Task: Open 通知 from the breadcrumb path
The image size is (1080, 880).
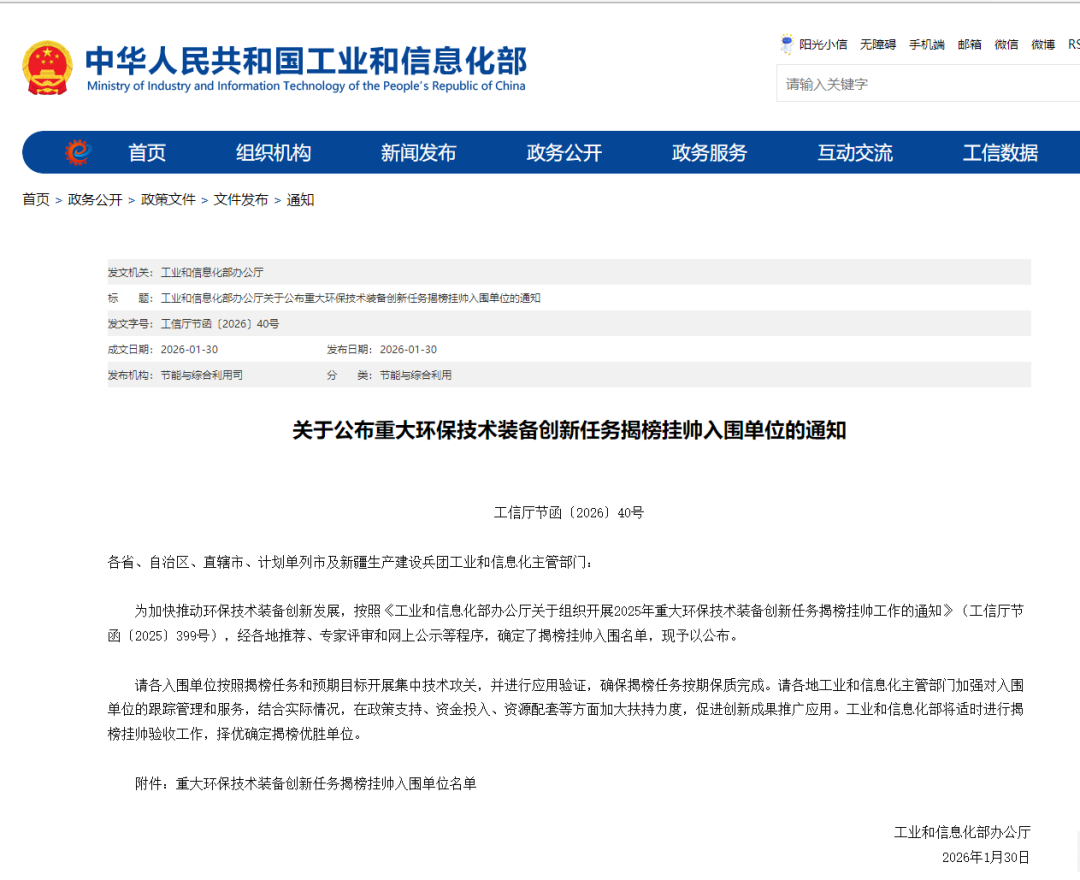Action: pyautogui.click(x=299, y=199)
